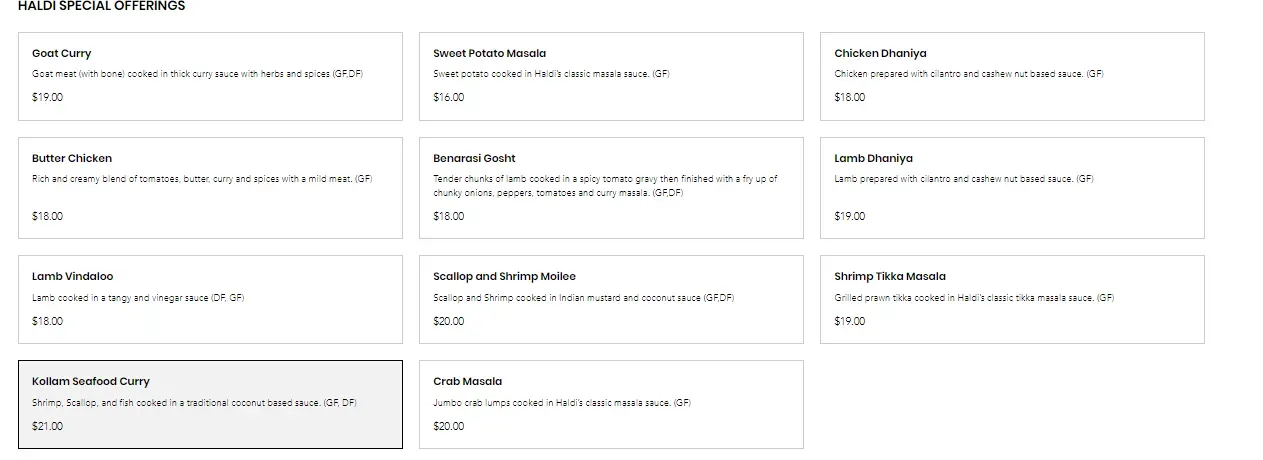Select the Crab Masala item title

pos(467,381)
